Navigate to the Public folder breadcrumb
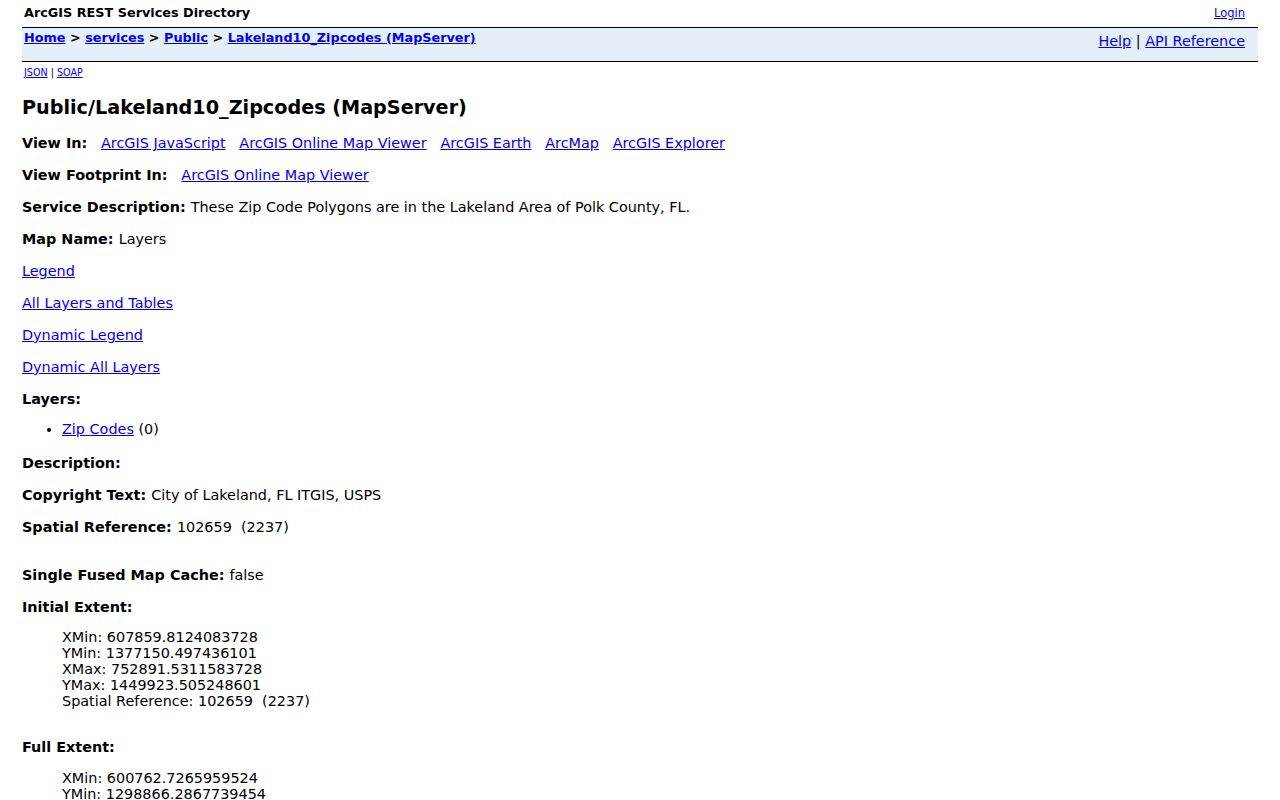Image resolution: width=1280 pixels, height=800 pixels. [x=186, y=38]
